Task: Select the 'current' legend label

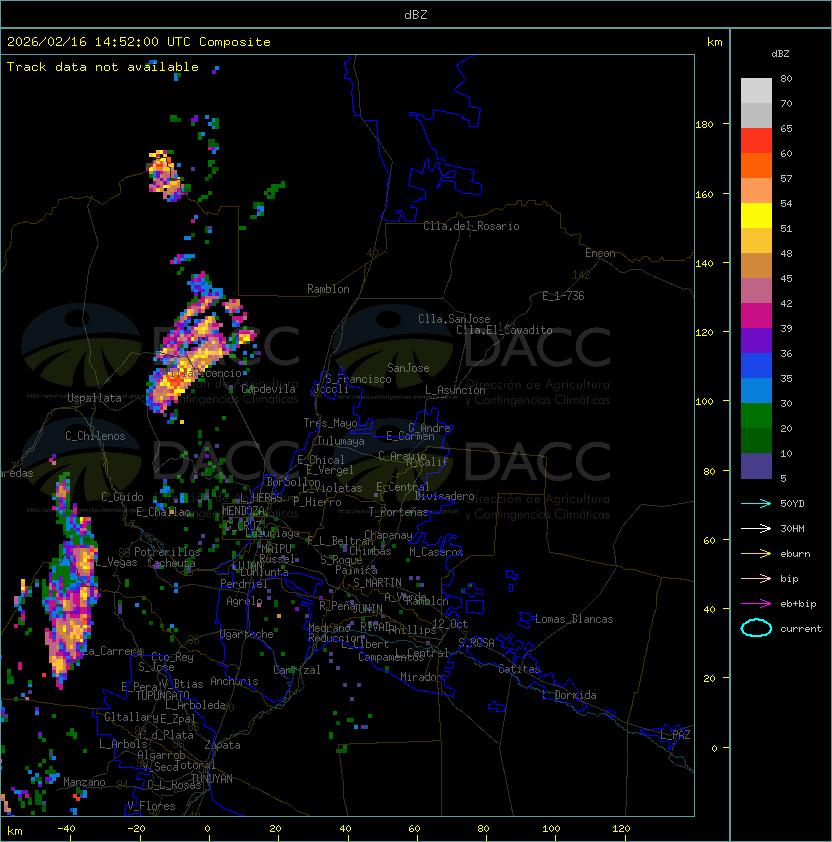Action: (x=801, y=629)
